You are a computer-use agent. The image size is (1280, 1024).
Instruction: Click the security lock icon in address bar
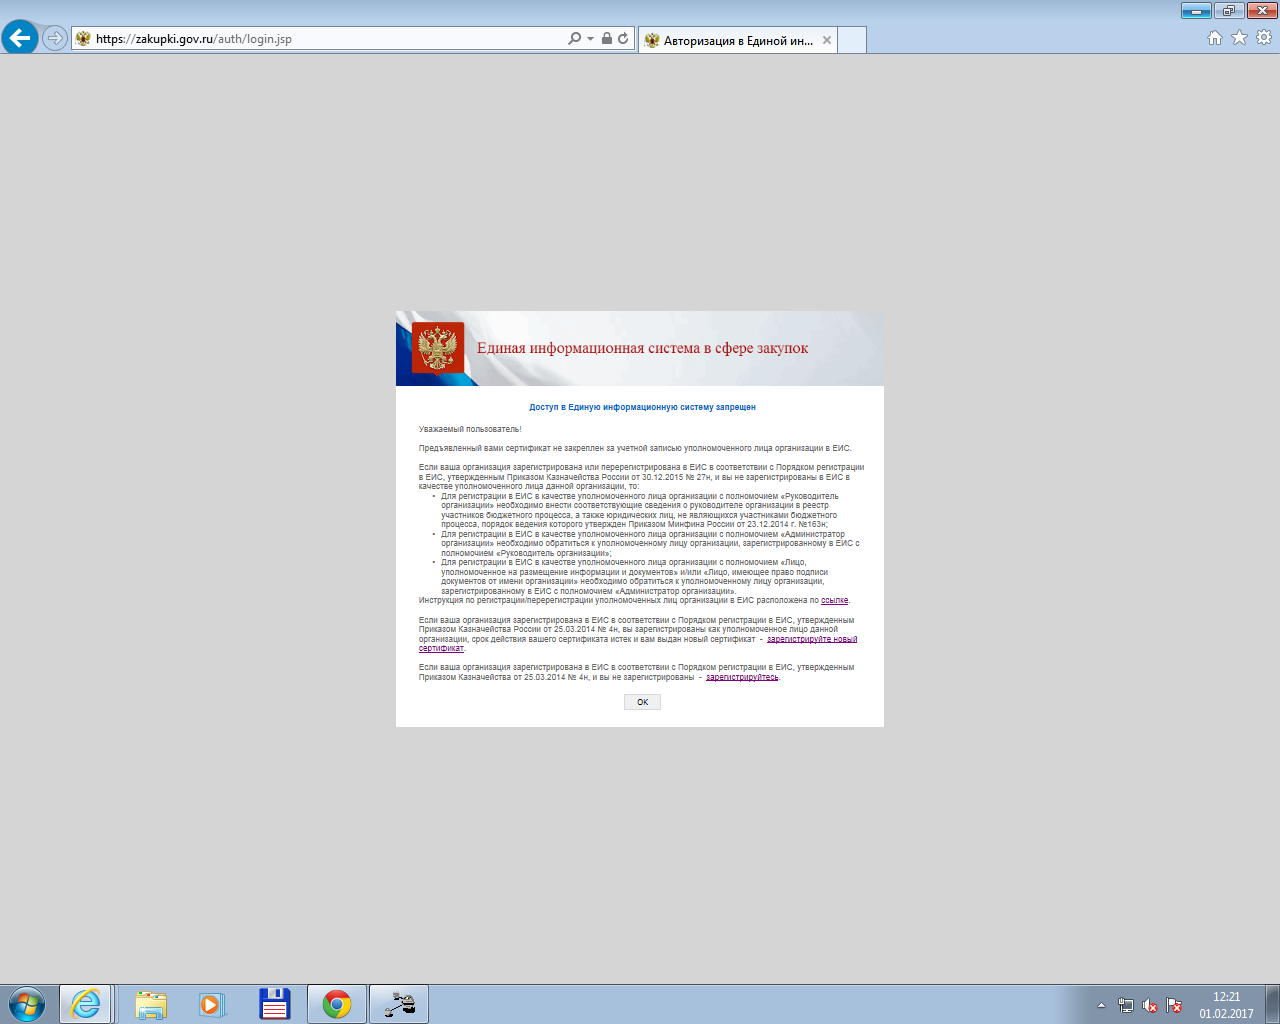click(x=607, y=39)
